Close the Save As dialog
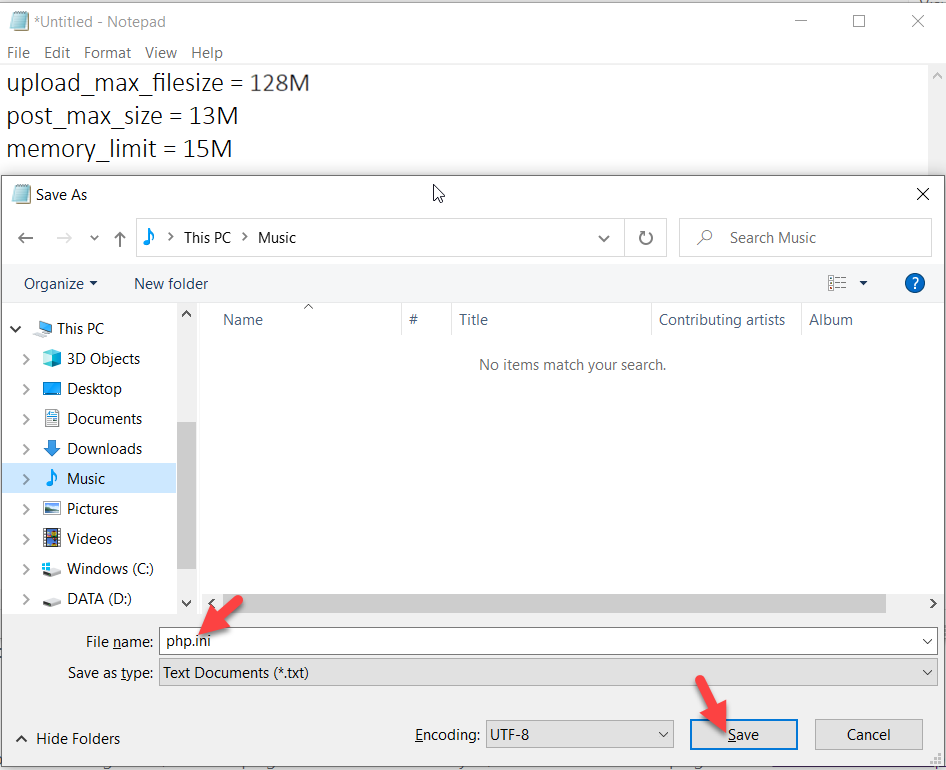Screen dimensions: 946x770 pyautogui.click(x=922, y=194)
